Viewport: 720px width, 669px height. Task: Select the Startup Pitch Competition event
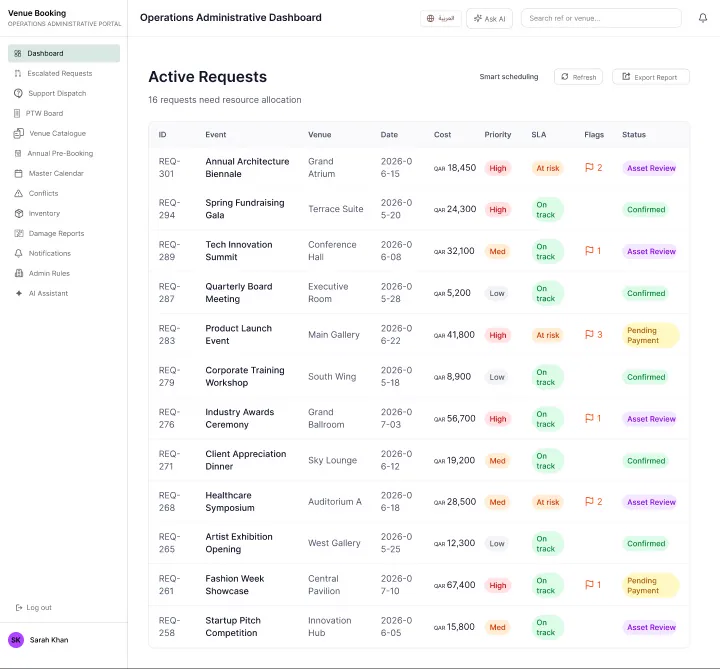pyautogui.click(x=233, y=626)
